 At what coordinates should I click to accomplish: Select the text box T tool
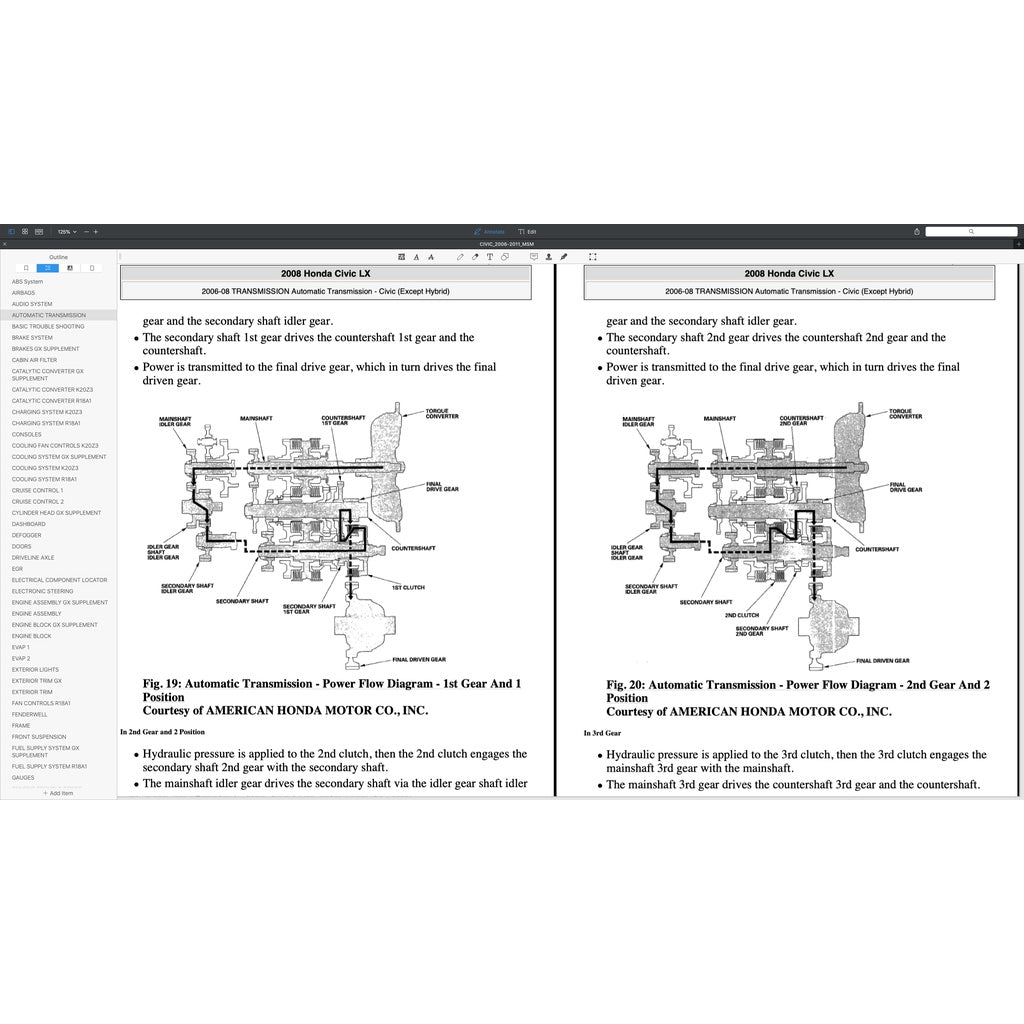click(x=489, y=257)
